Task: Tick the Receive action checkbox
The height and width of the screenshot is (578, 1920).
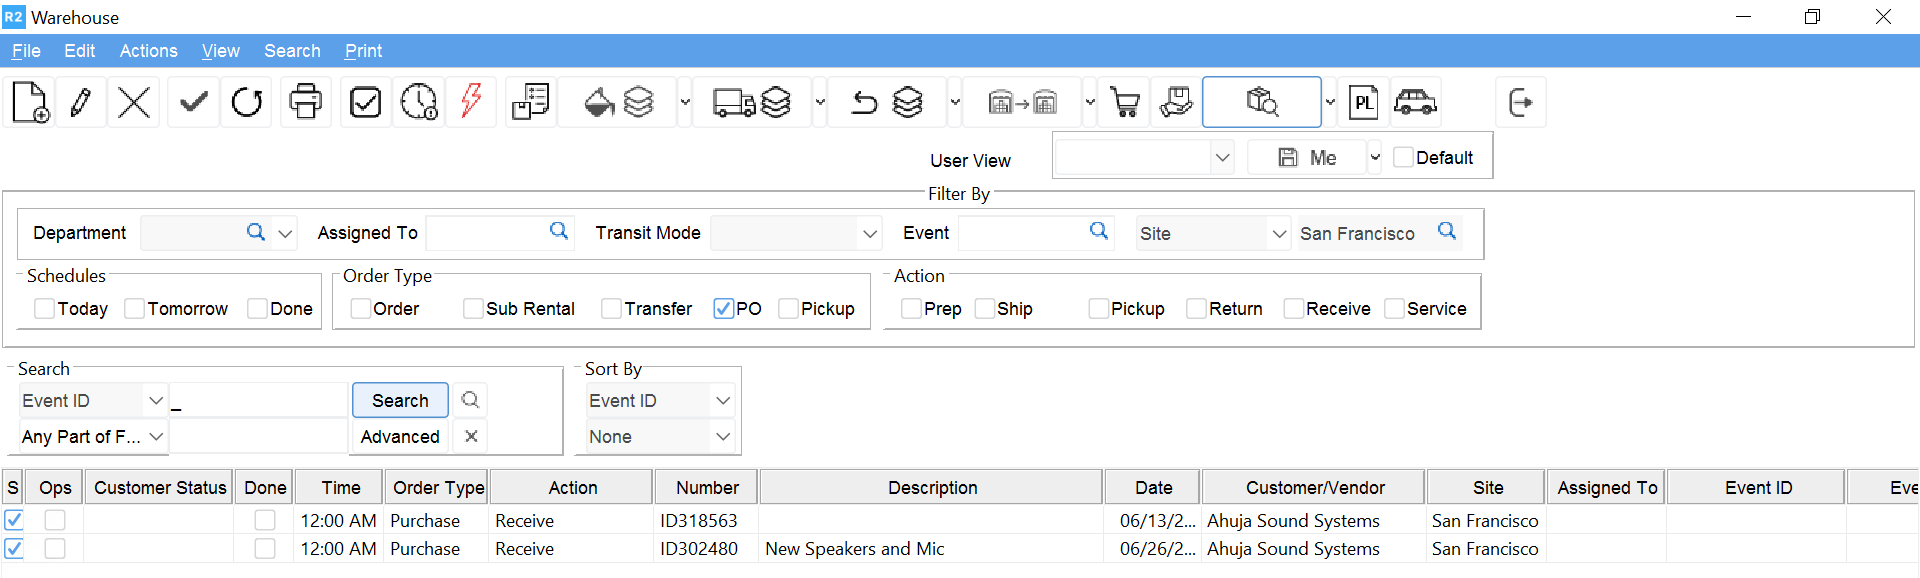Action: point(1293,309)
